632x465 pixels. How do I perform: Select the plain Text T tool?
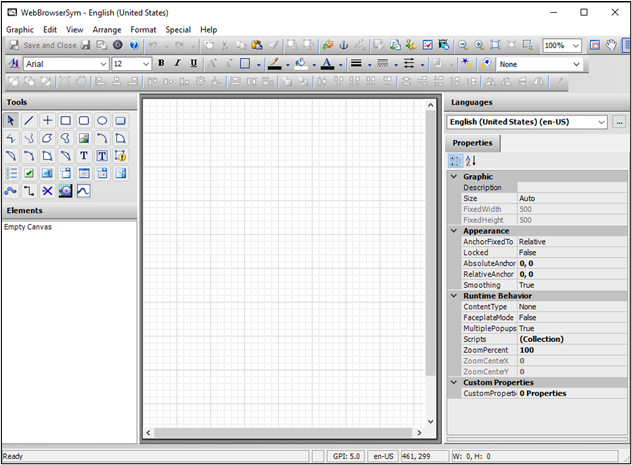point(84,156)
